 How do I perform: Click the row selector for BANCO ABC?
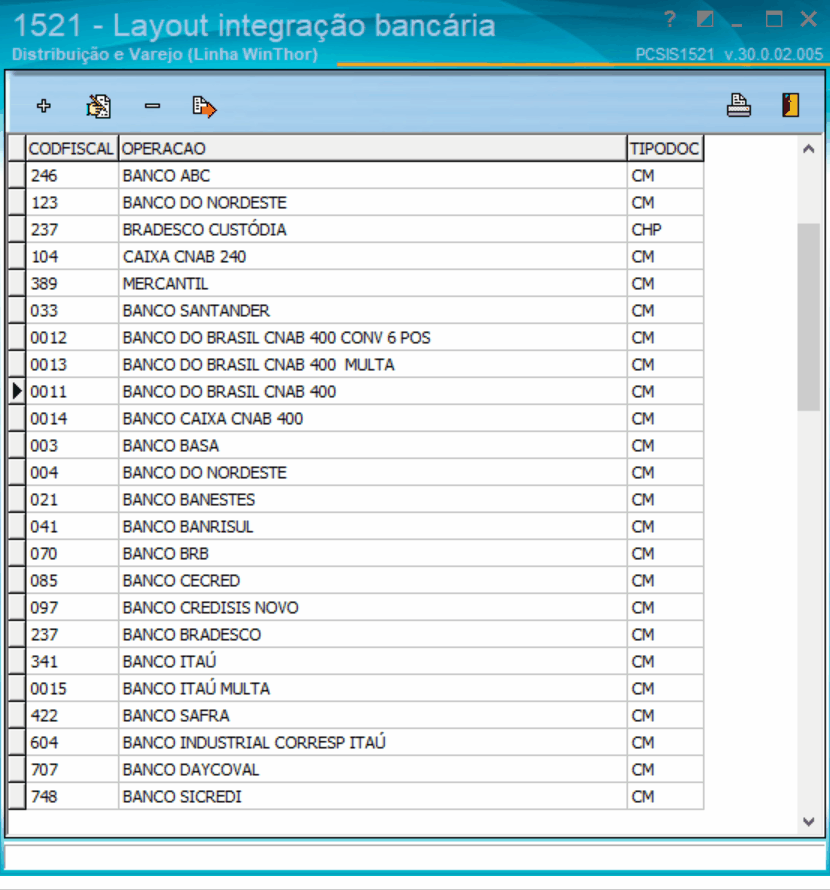click(17, 175)
